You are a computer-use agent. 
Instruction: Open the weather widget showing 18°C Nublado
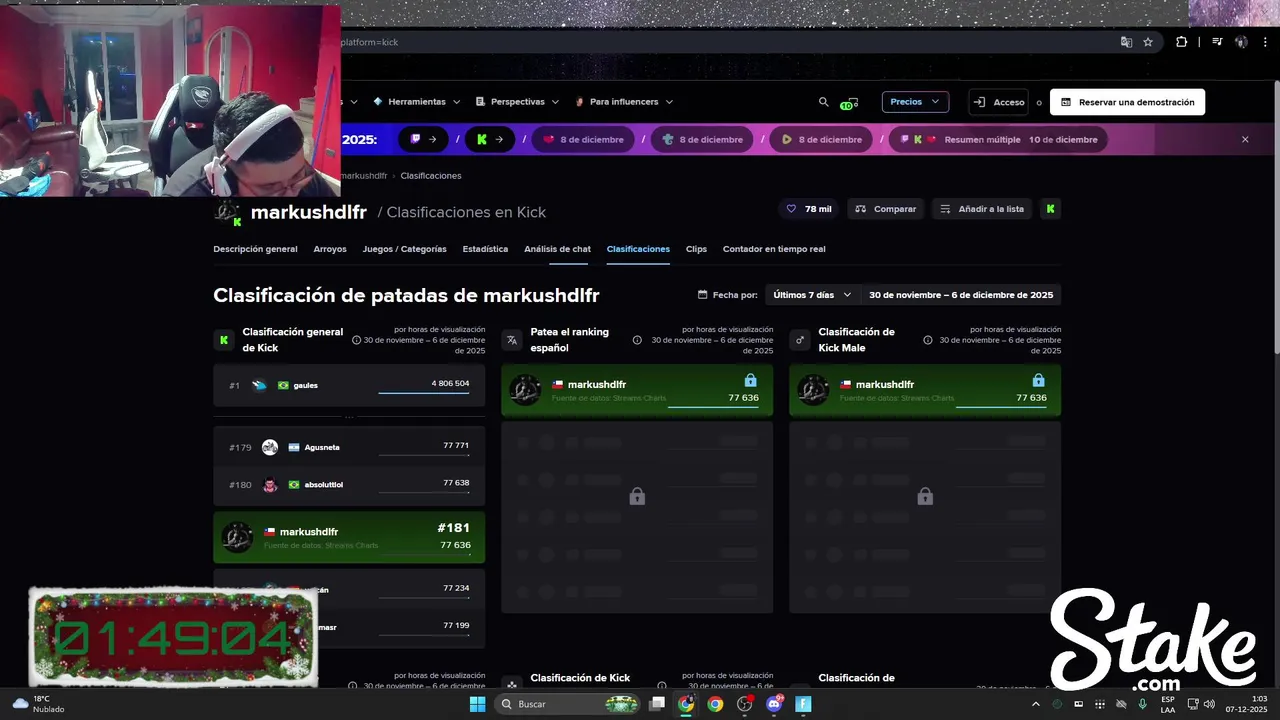pyautogui.click(x=38, y=704)
